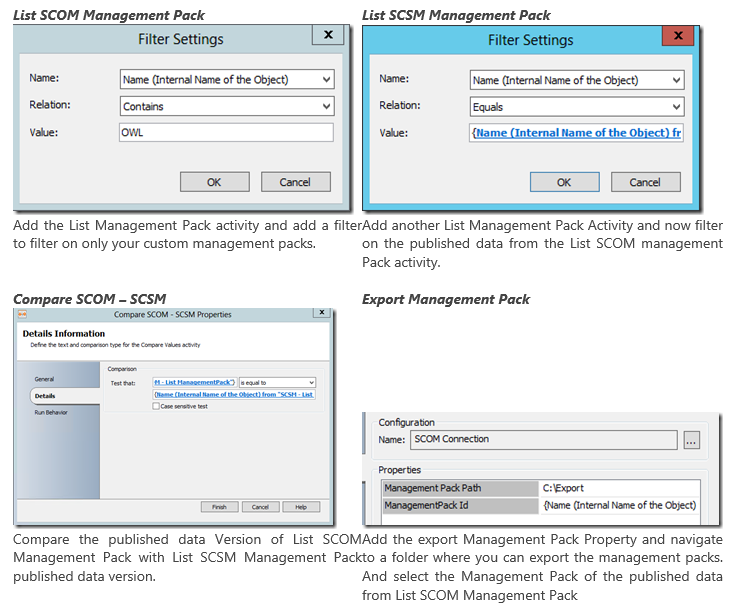Open Name dropdown in List SCSM filter dialog
Image resolution: width=744 pixels, height=610 pixels.
pos(577,80)
